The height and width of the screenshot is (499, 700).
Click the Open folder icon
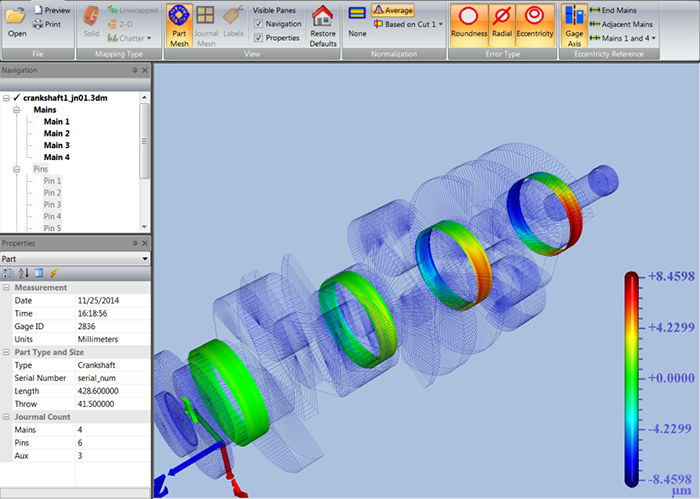pyautogui.click(x=17, y=20)
